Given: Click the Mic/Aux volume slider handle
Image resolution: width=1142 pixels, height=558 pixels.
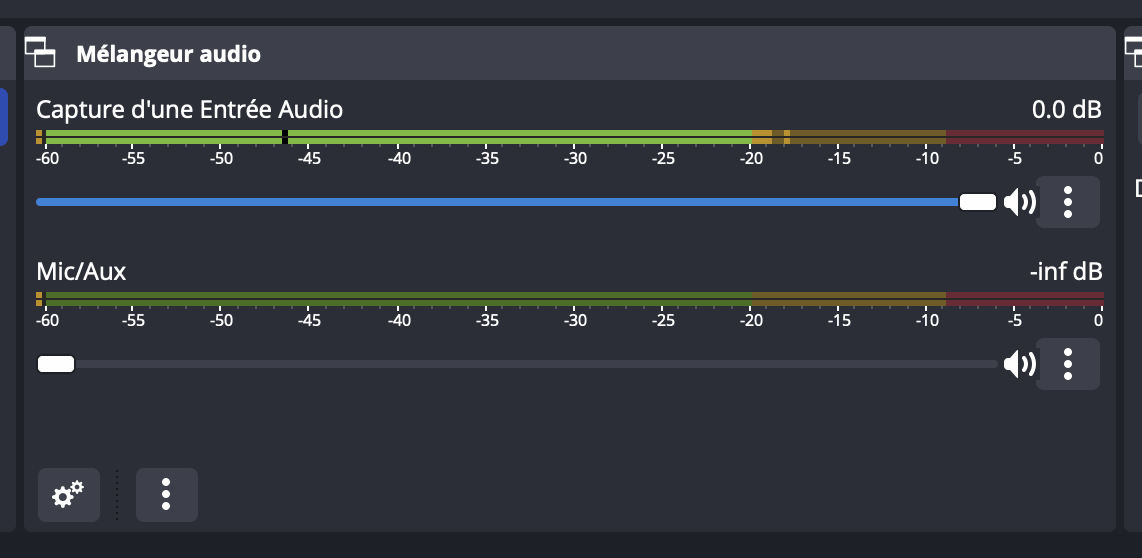Looking at the screenshot, I should click(56, 364).
